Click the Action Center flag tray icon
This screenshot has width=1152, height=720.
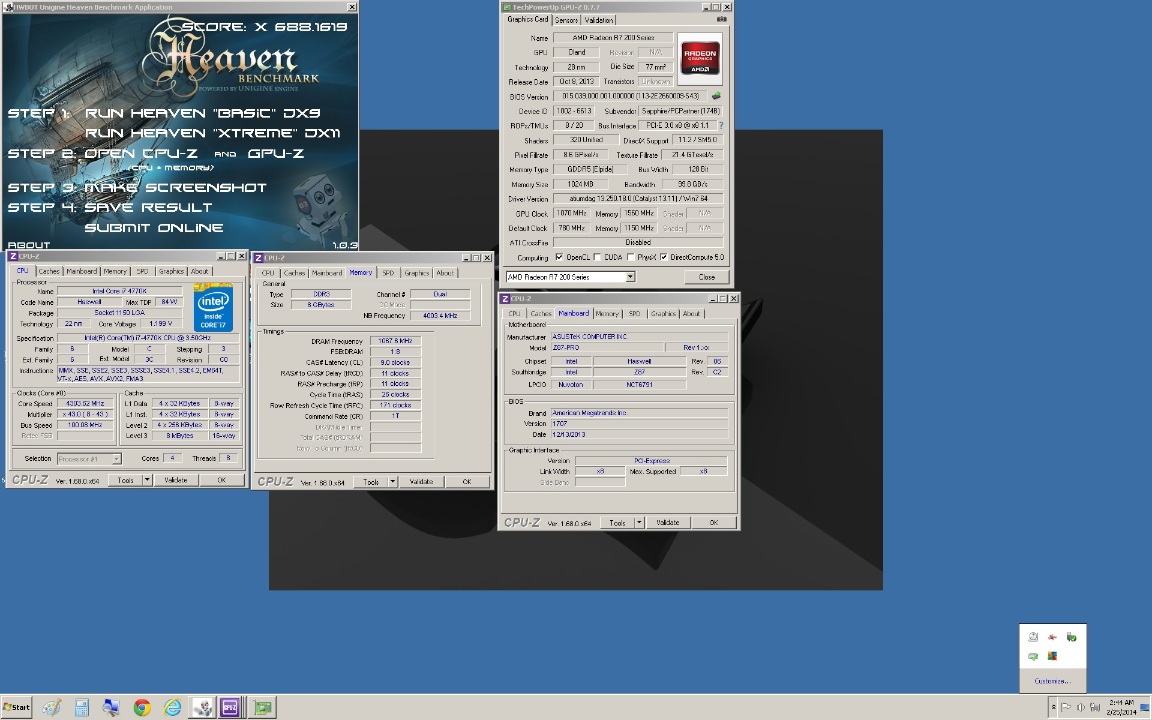coord(1066,707)
